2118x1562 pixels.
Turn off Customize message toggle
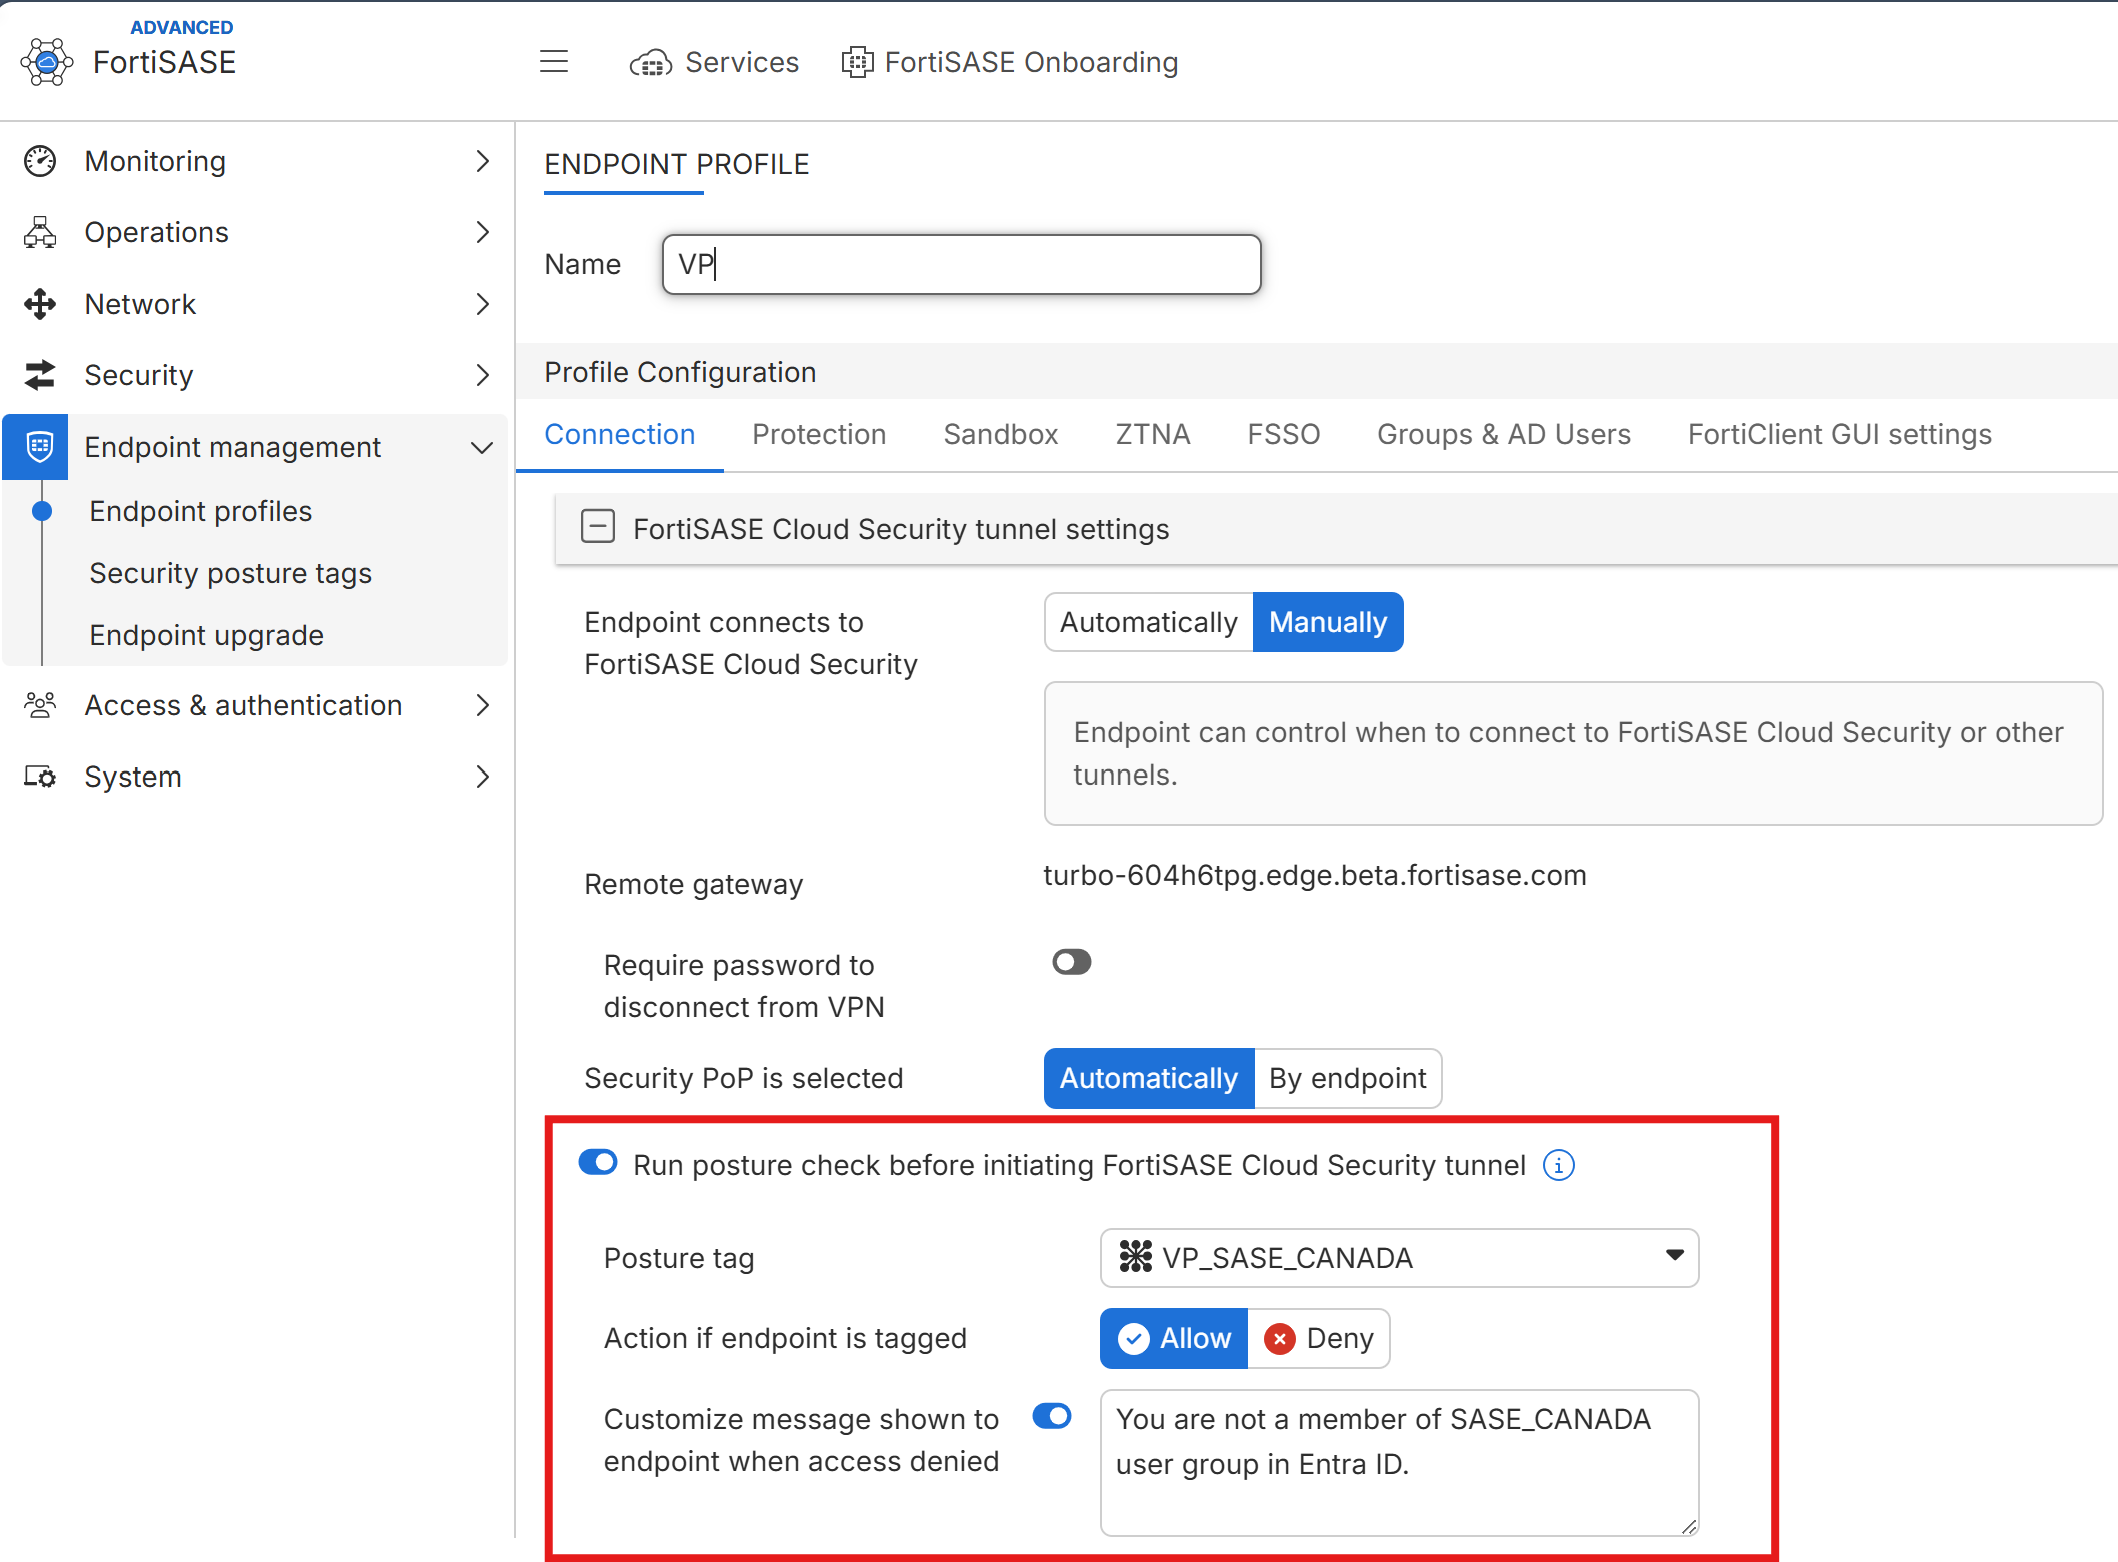point(1052,1417)
